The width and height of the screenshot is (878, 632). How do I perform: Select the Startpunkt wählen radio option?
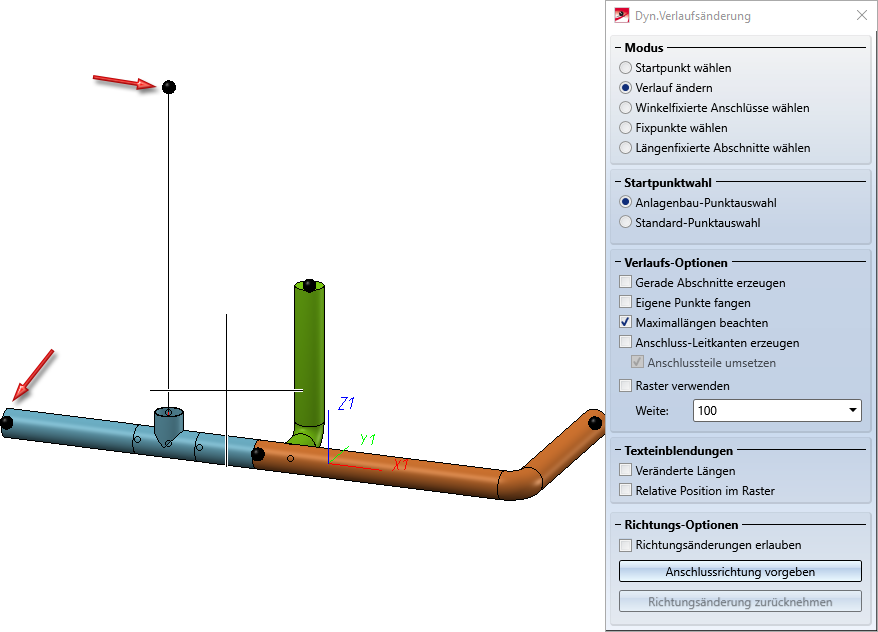625,68
